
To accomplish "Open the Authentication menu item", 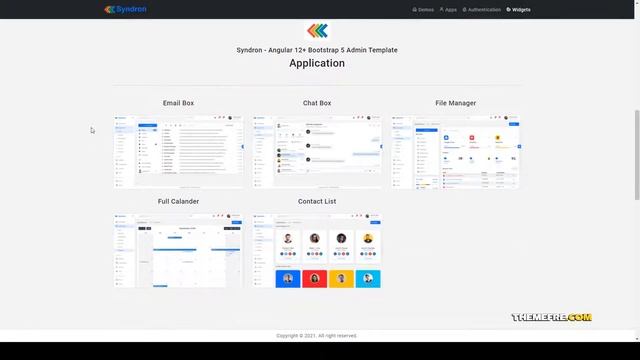I will click(x=482, y=9).
